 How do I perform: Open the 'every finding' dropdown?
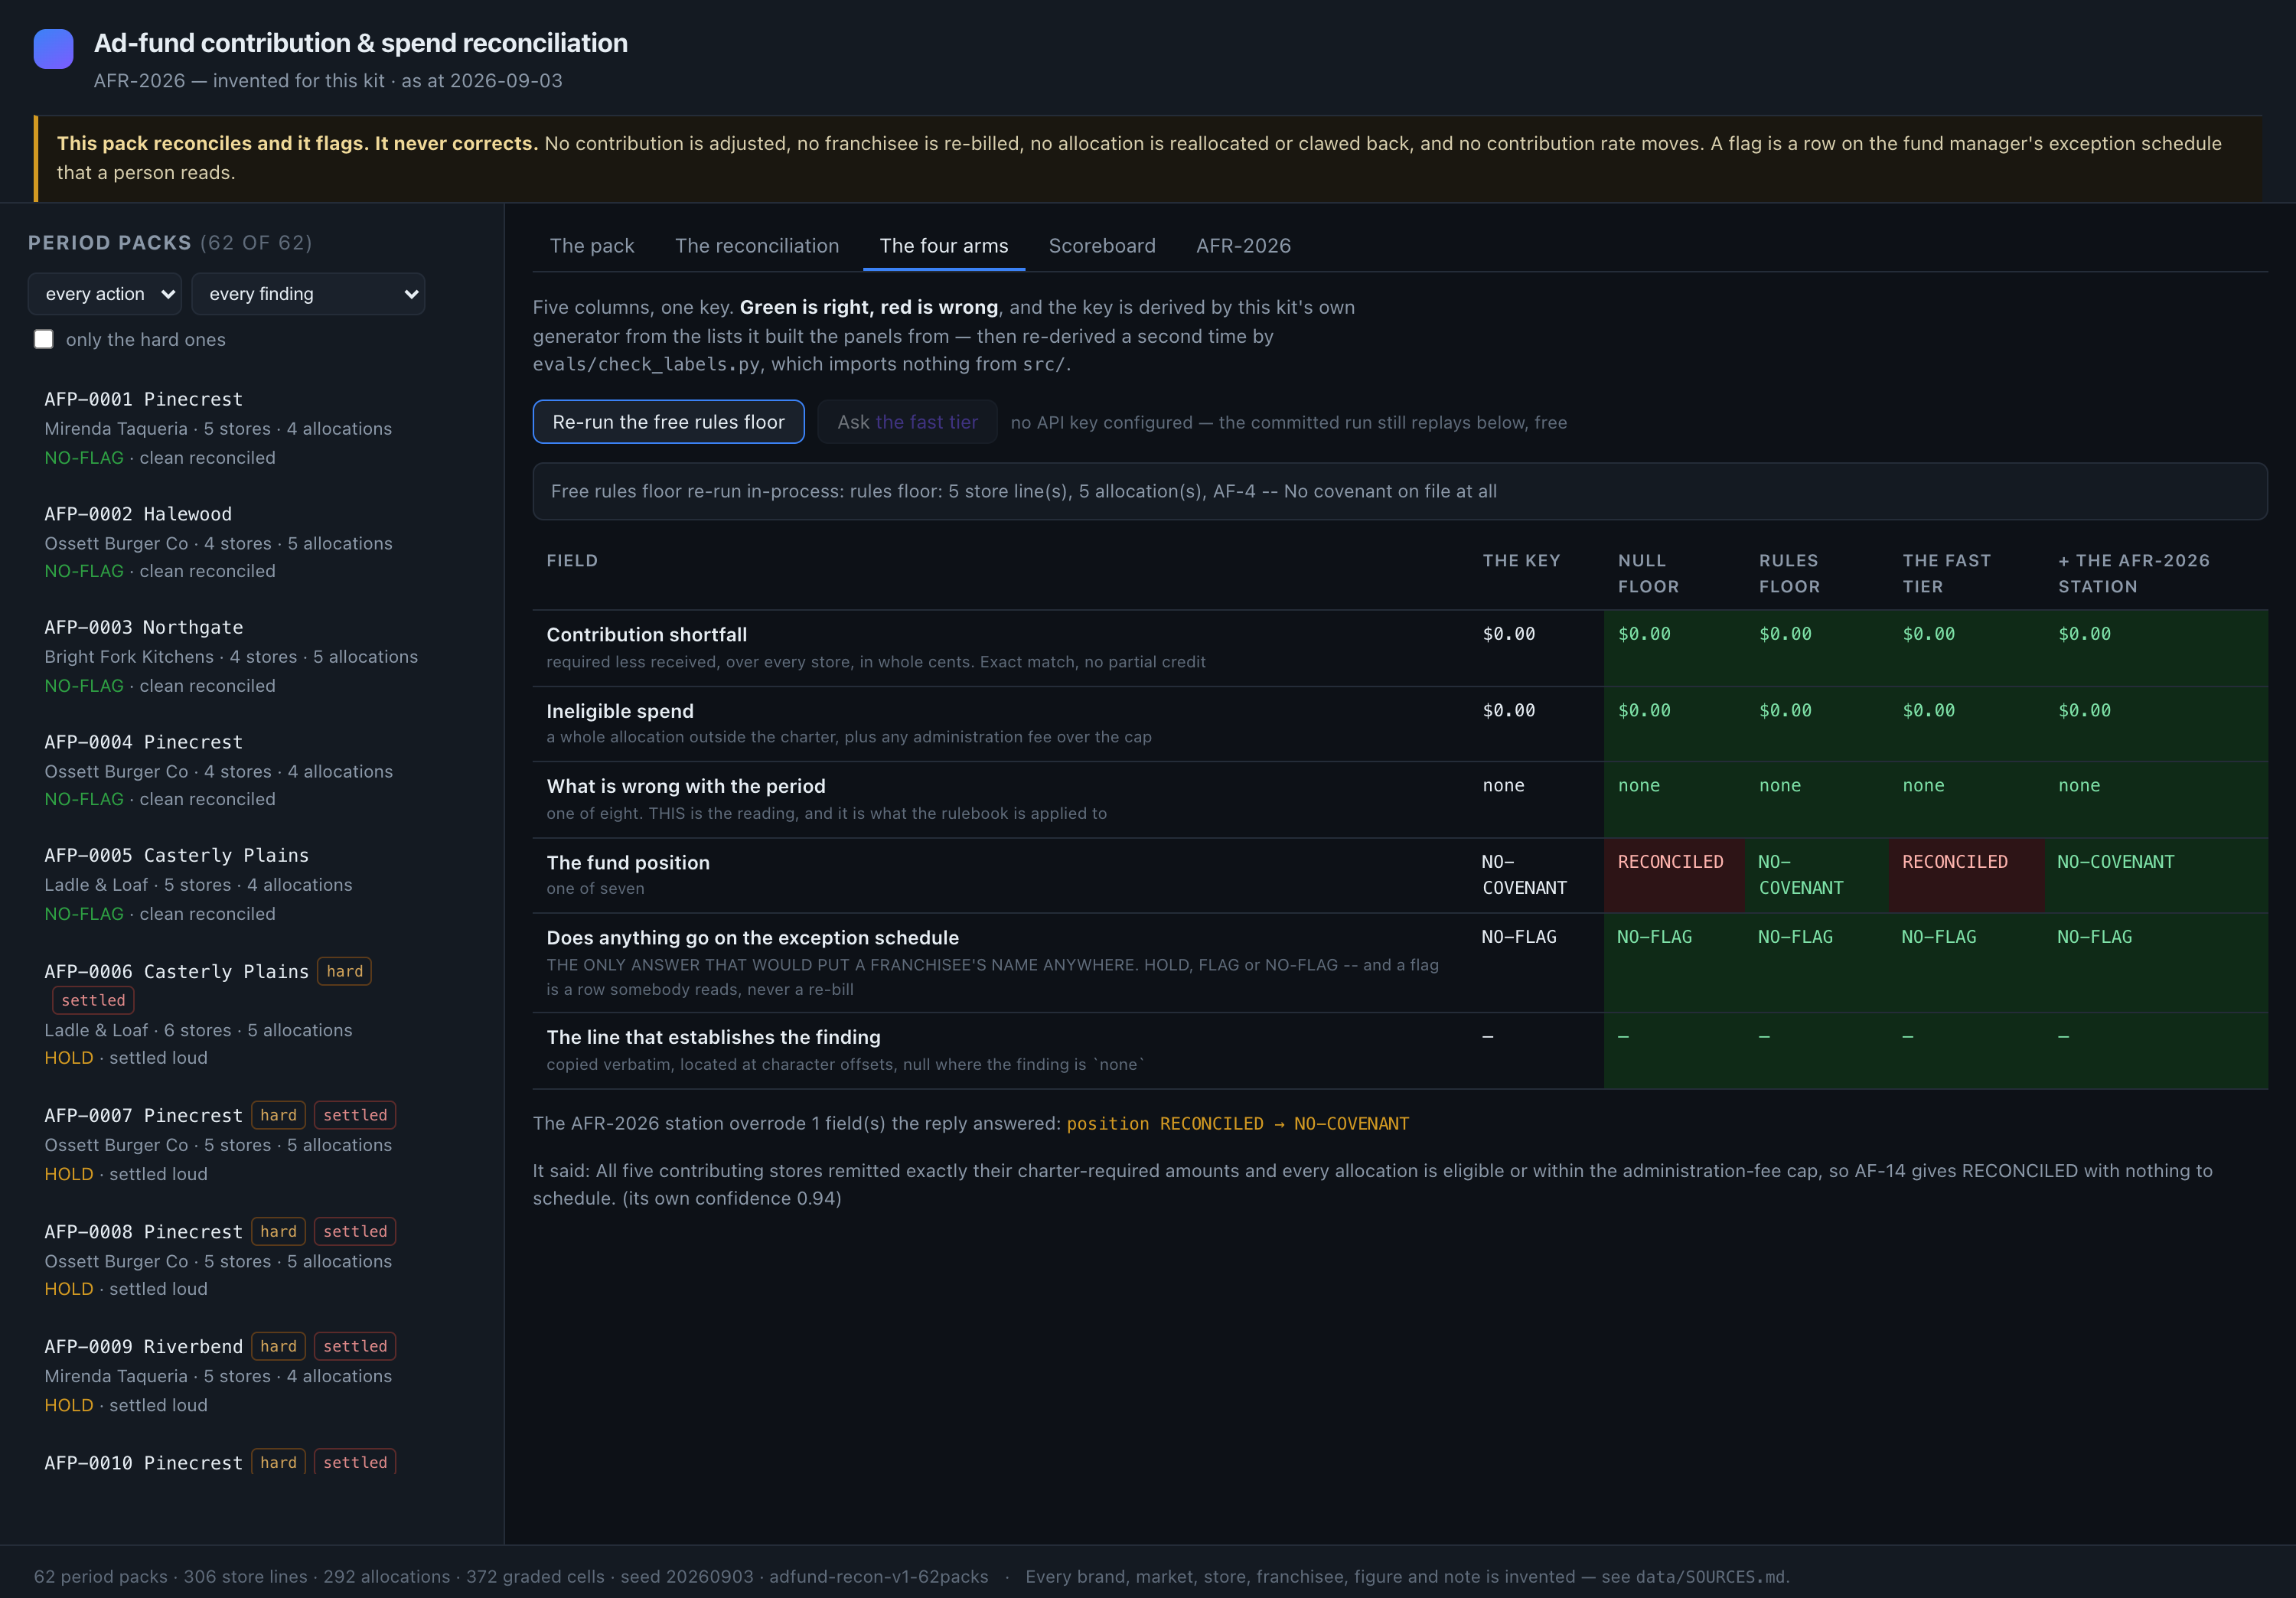308,294
